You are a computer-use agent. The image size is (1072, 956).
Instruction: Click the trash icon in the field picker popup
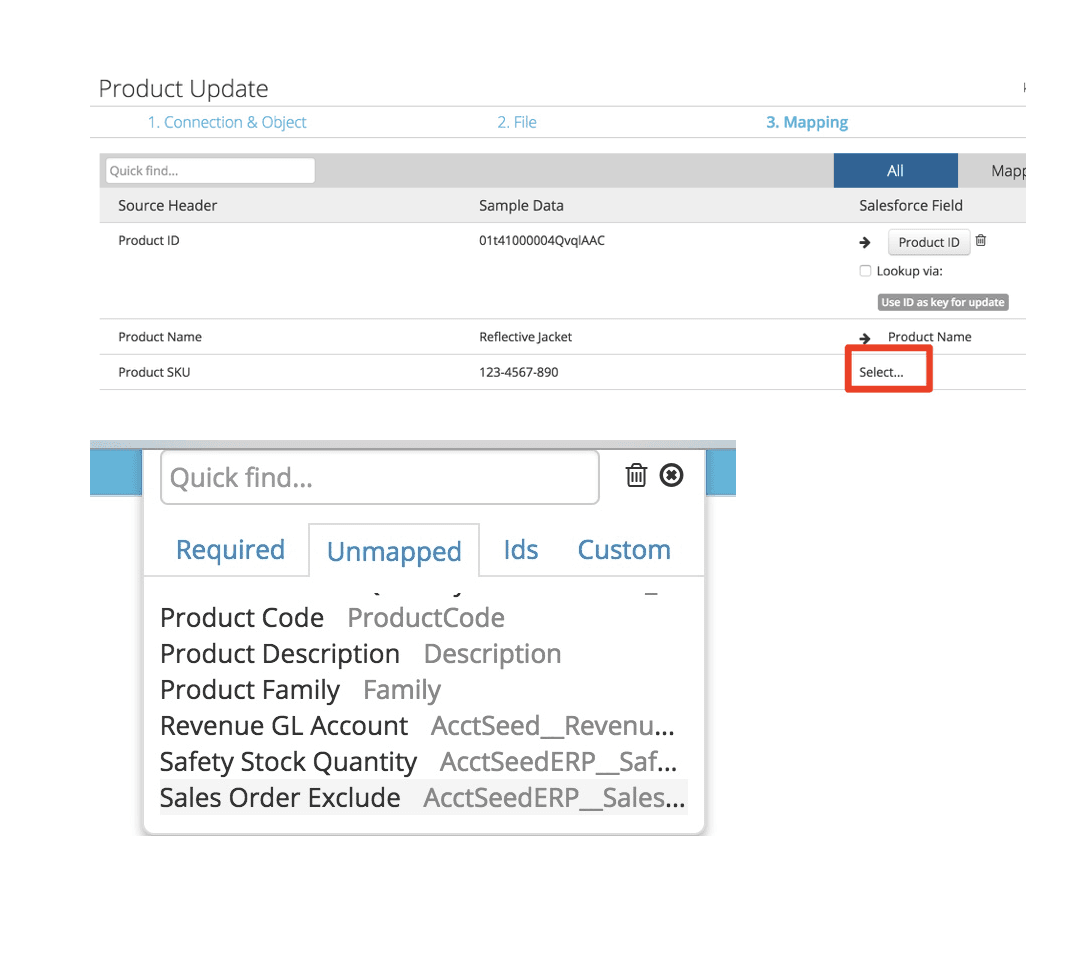pyautogui.click(x=637, y=475)
